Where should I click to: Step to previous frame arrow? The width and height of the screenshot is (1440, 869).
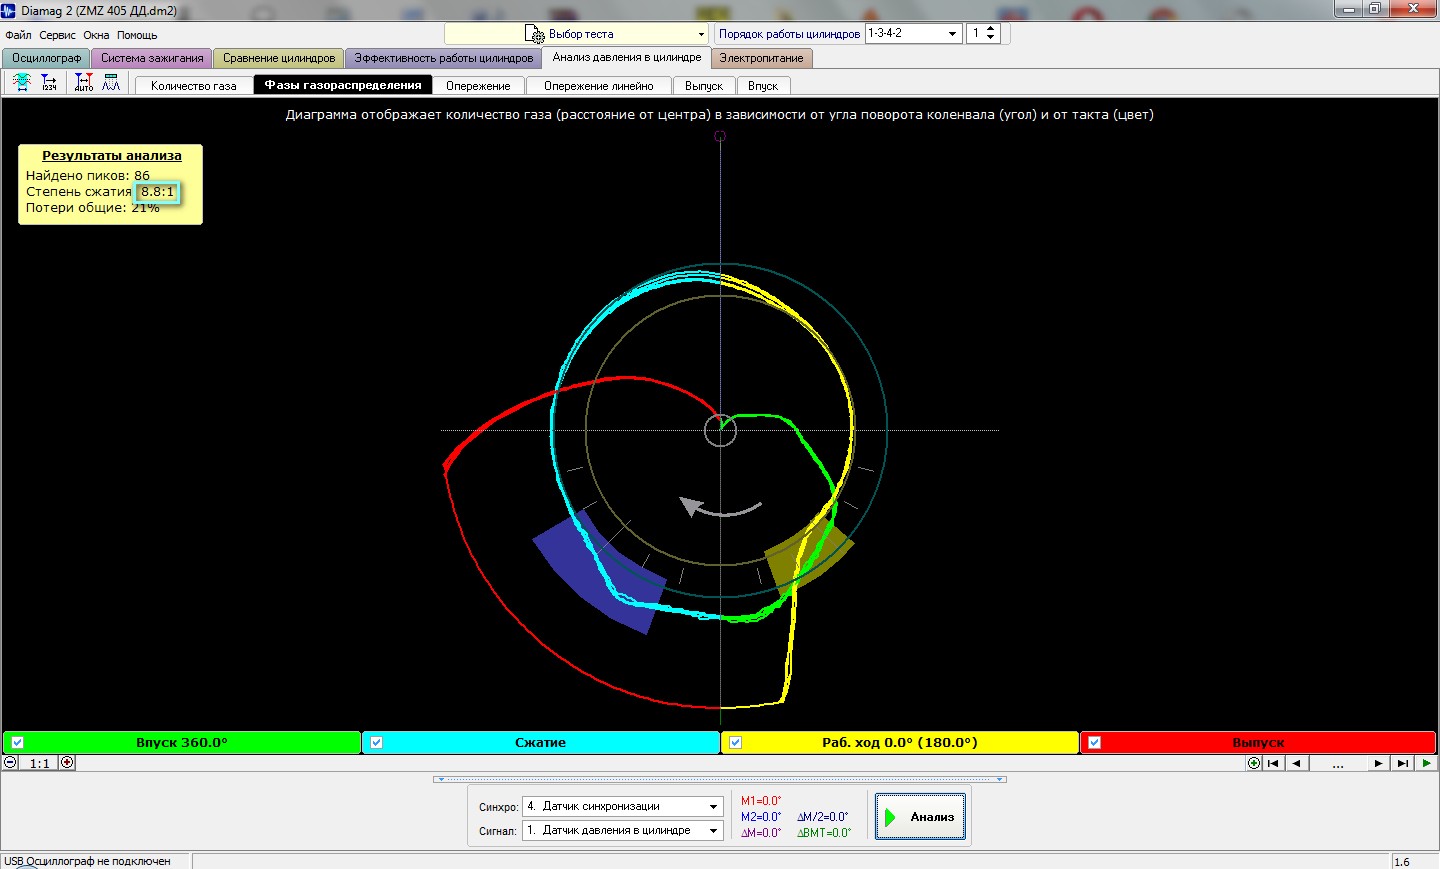1297,763
